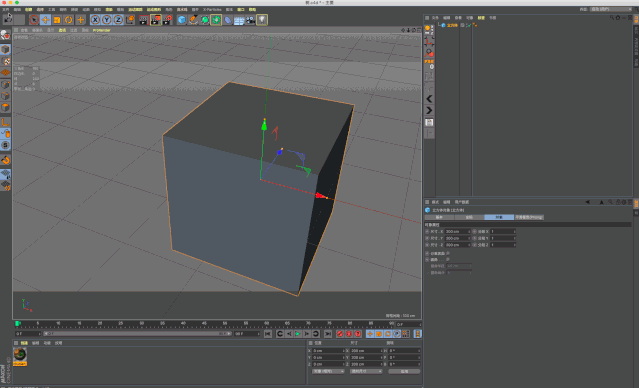Click Size X field stepper arrows

(x=469, y=231)
